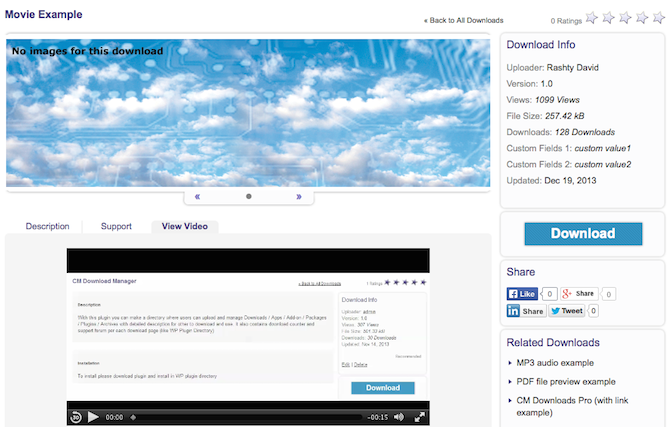
Task: Switch to the Description tab
Action: coord(47,226)
